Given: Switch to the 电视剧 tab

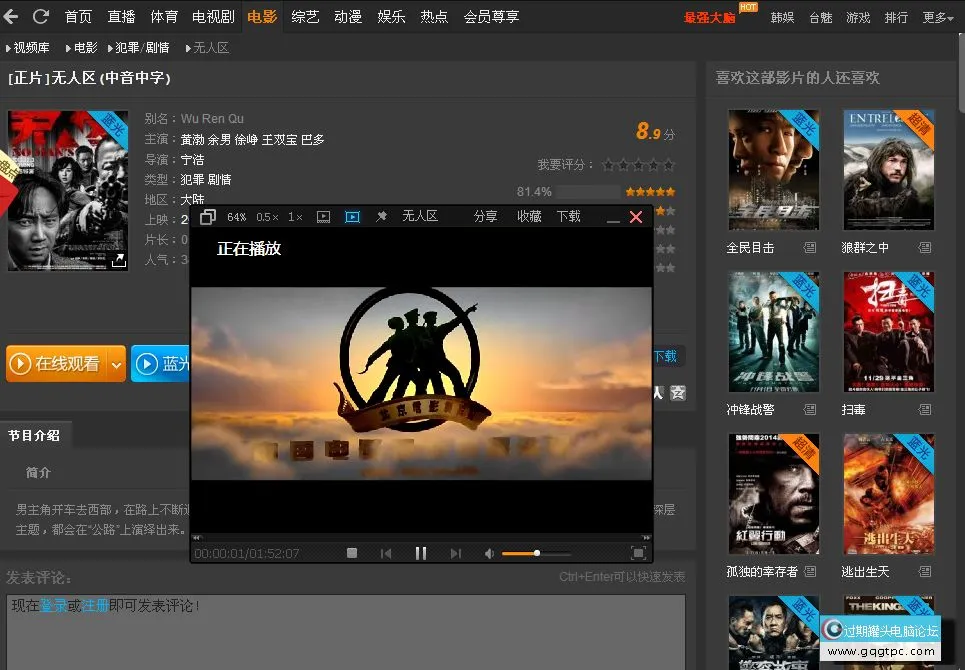Looking at the screenshot, I should coord(213,17).
